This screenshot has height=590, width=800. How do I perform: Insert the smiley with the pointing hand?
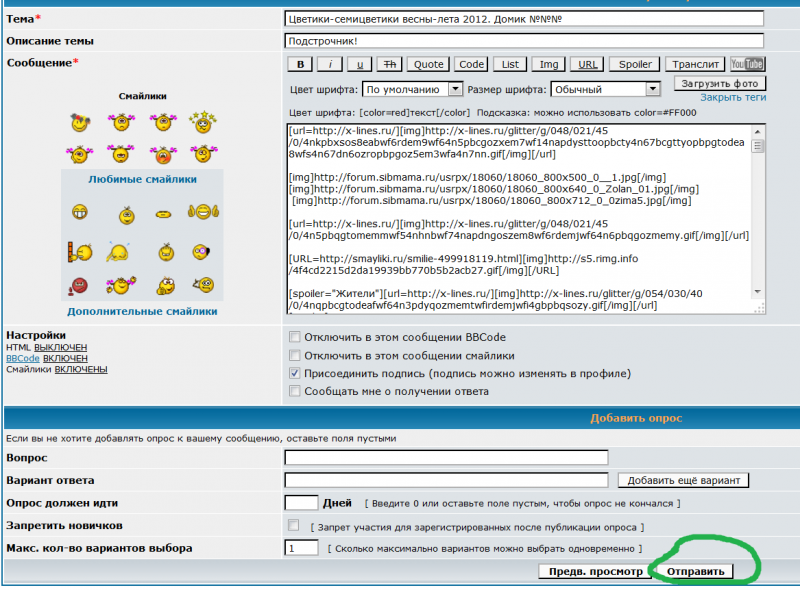204,284
